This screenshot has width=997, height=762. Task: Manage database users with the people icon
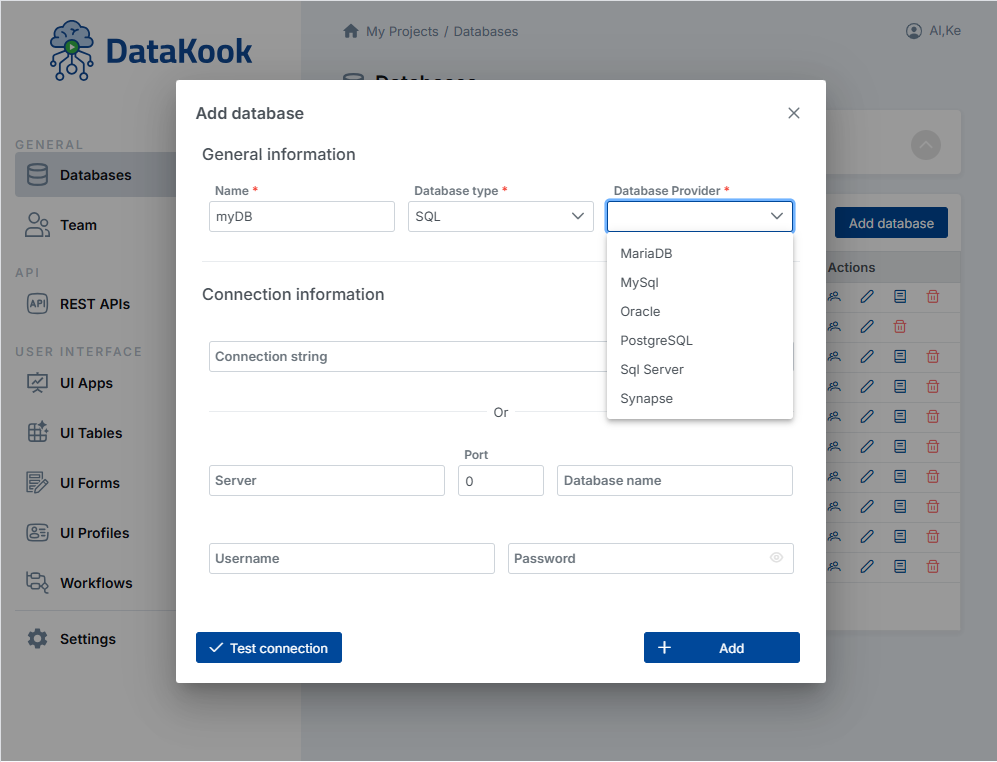[834, 297]
